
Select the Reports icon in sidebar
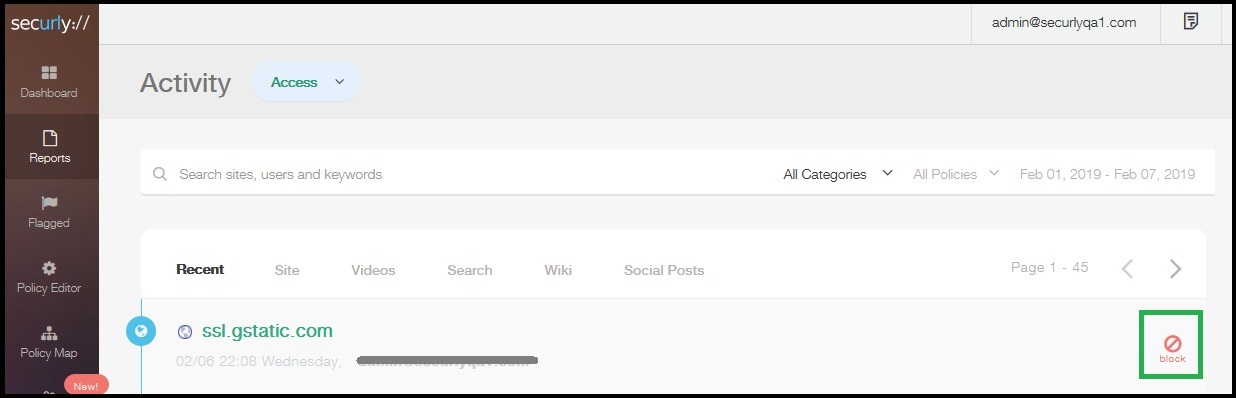pyautogui.click(x=49, y=138)
